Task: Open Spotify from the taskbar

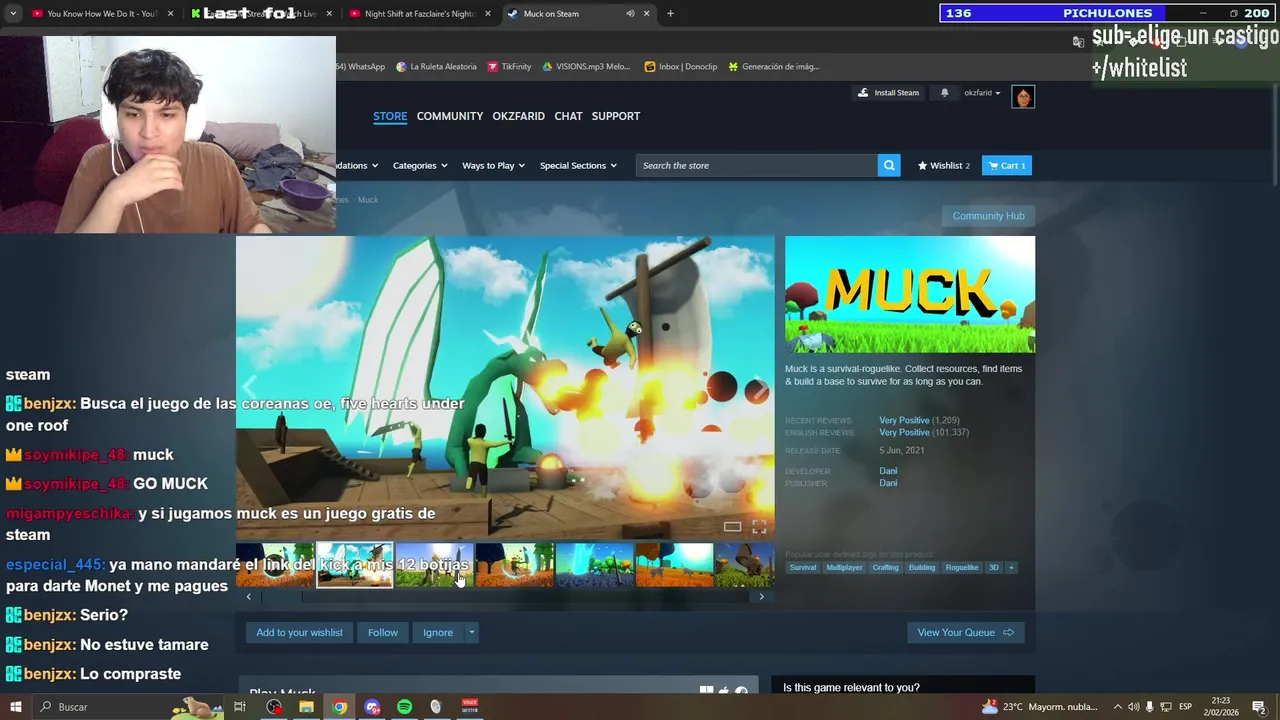Action: point(404,707)
